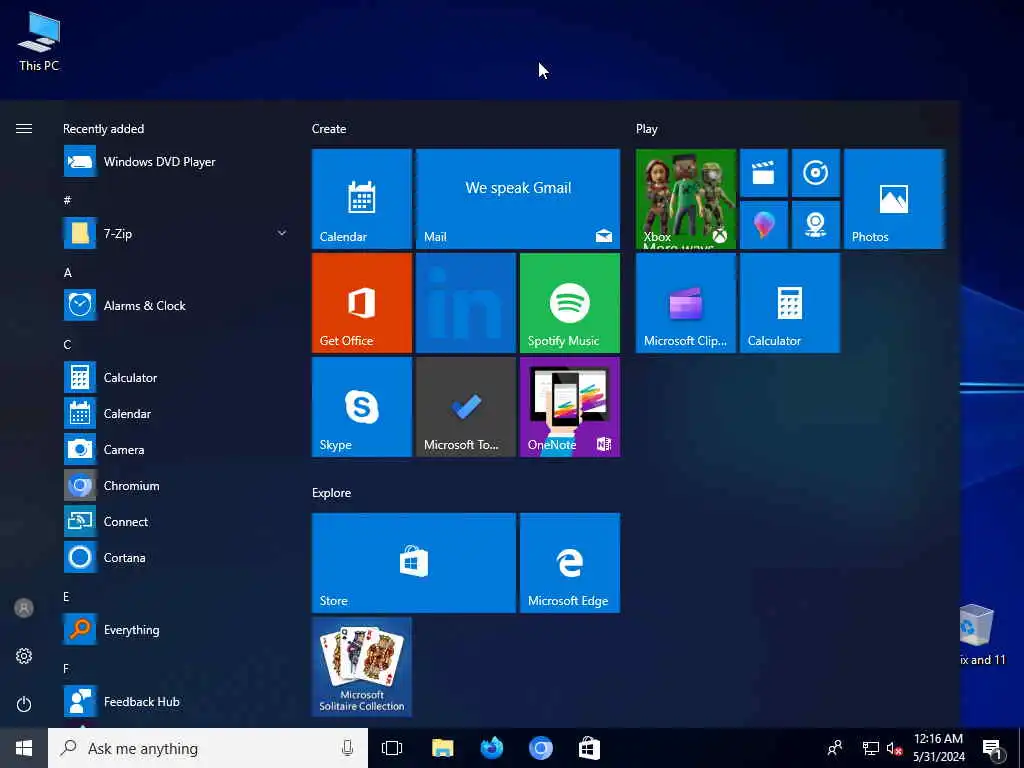1024x768 pixels.
Task: Open Cortana from the app list
Action: click(175, 557)
